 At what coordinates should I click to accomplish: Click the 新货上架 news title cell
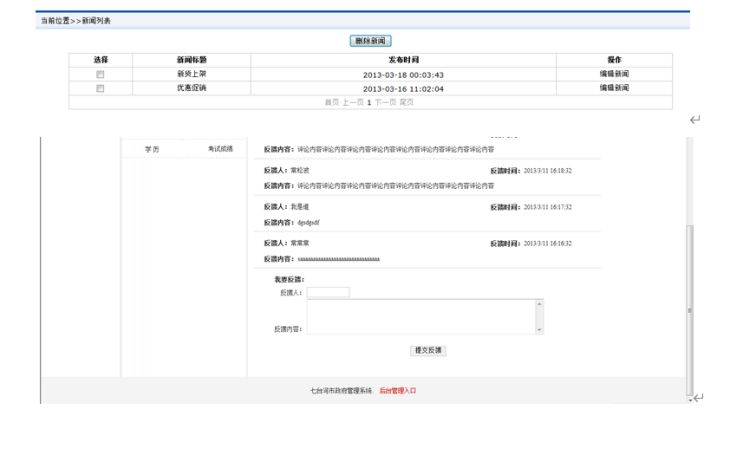point(191,74)
